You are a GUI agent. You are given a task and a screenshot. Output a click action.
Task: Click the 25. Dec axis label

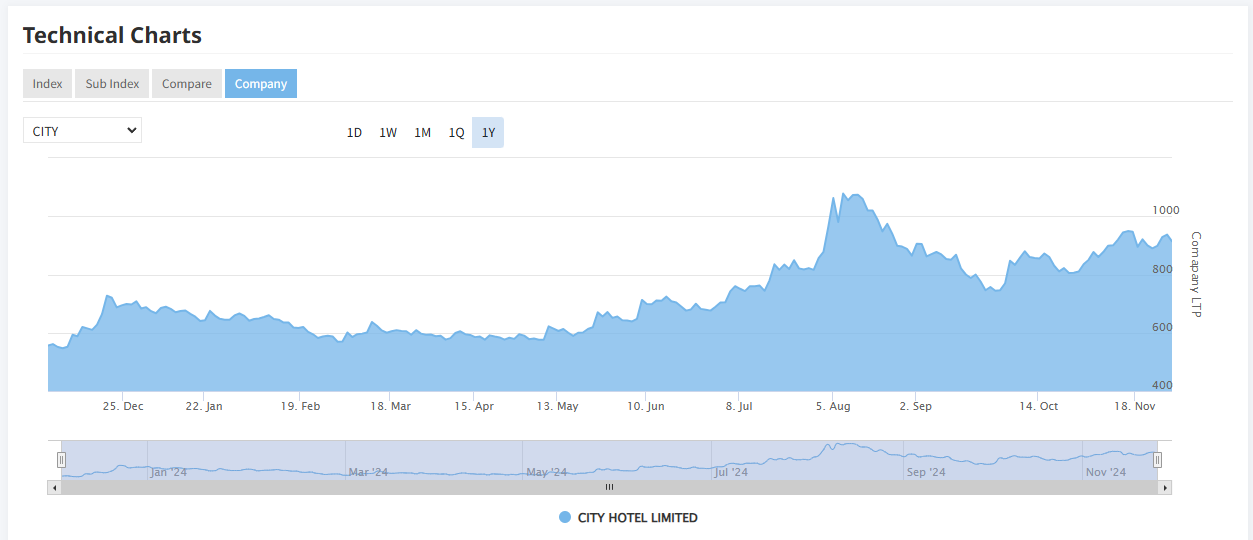point(123,407)
